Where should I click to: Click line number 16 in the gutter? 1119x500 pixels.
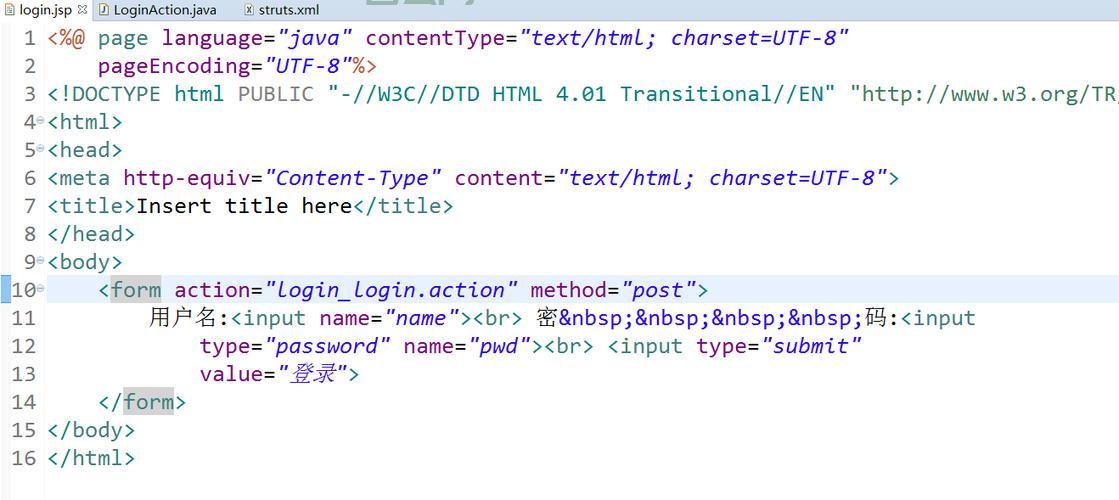24,458
